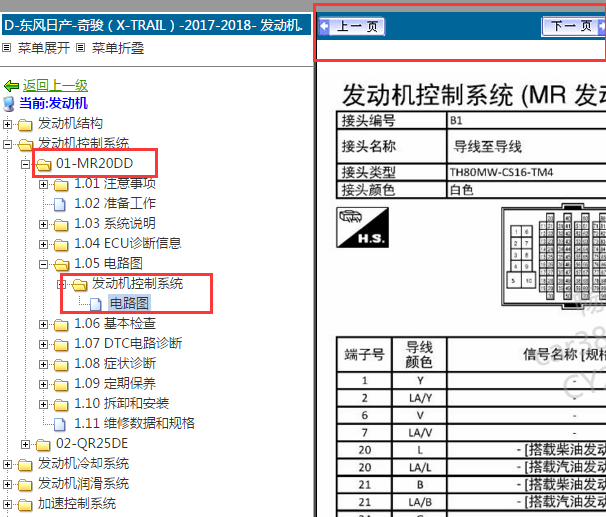Click the TH80MW-CS16-TM4 connector type cell

point(526,172)
